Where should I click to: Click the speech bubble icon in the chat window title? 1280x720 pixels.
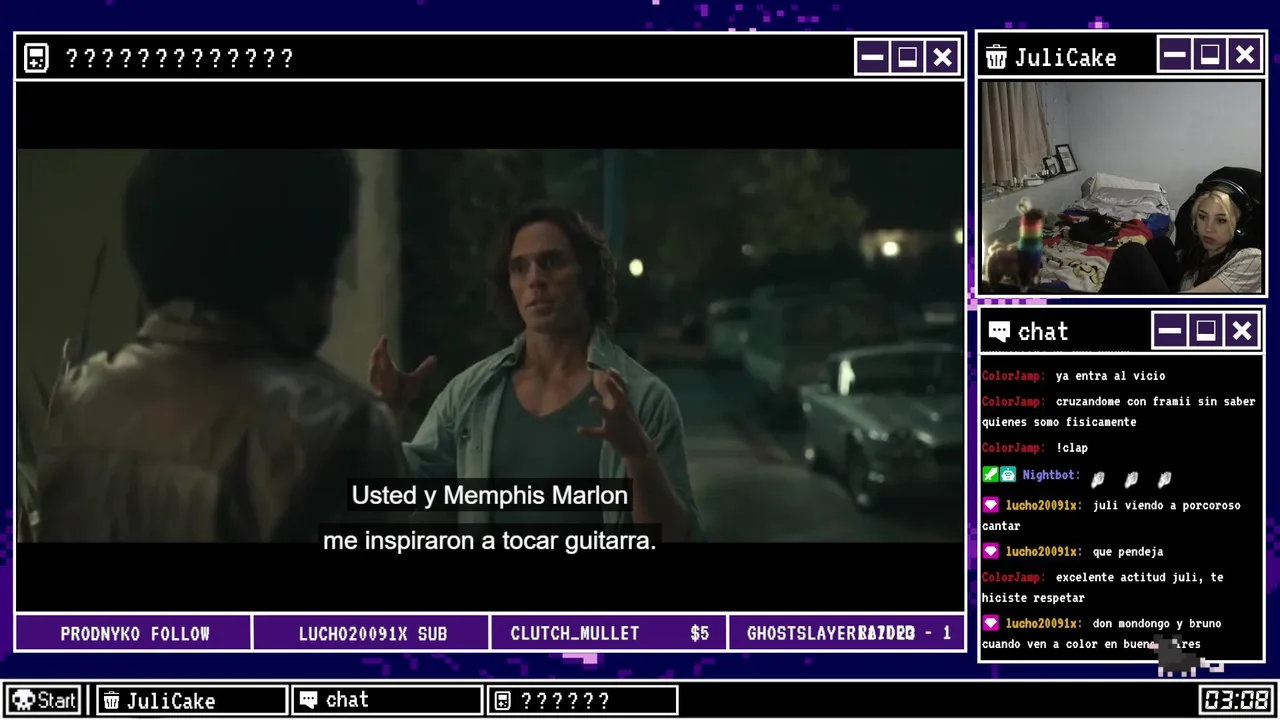click(999, 331)
